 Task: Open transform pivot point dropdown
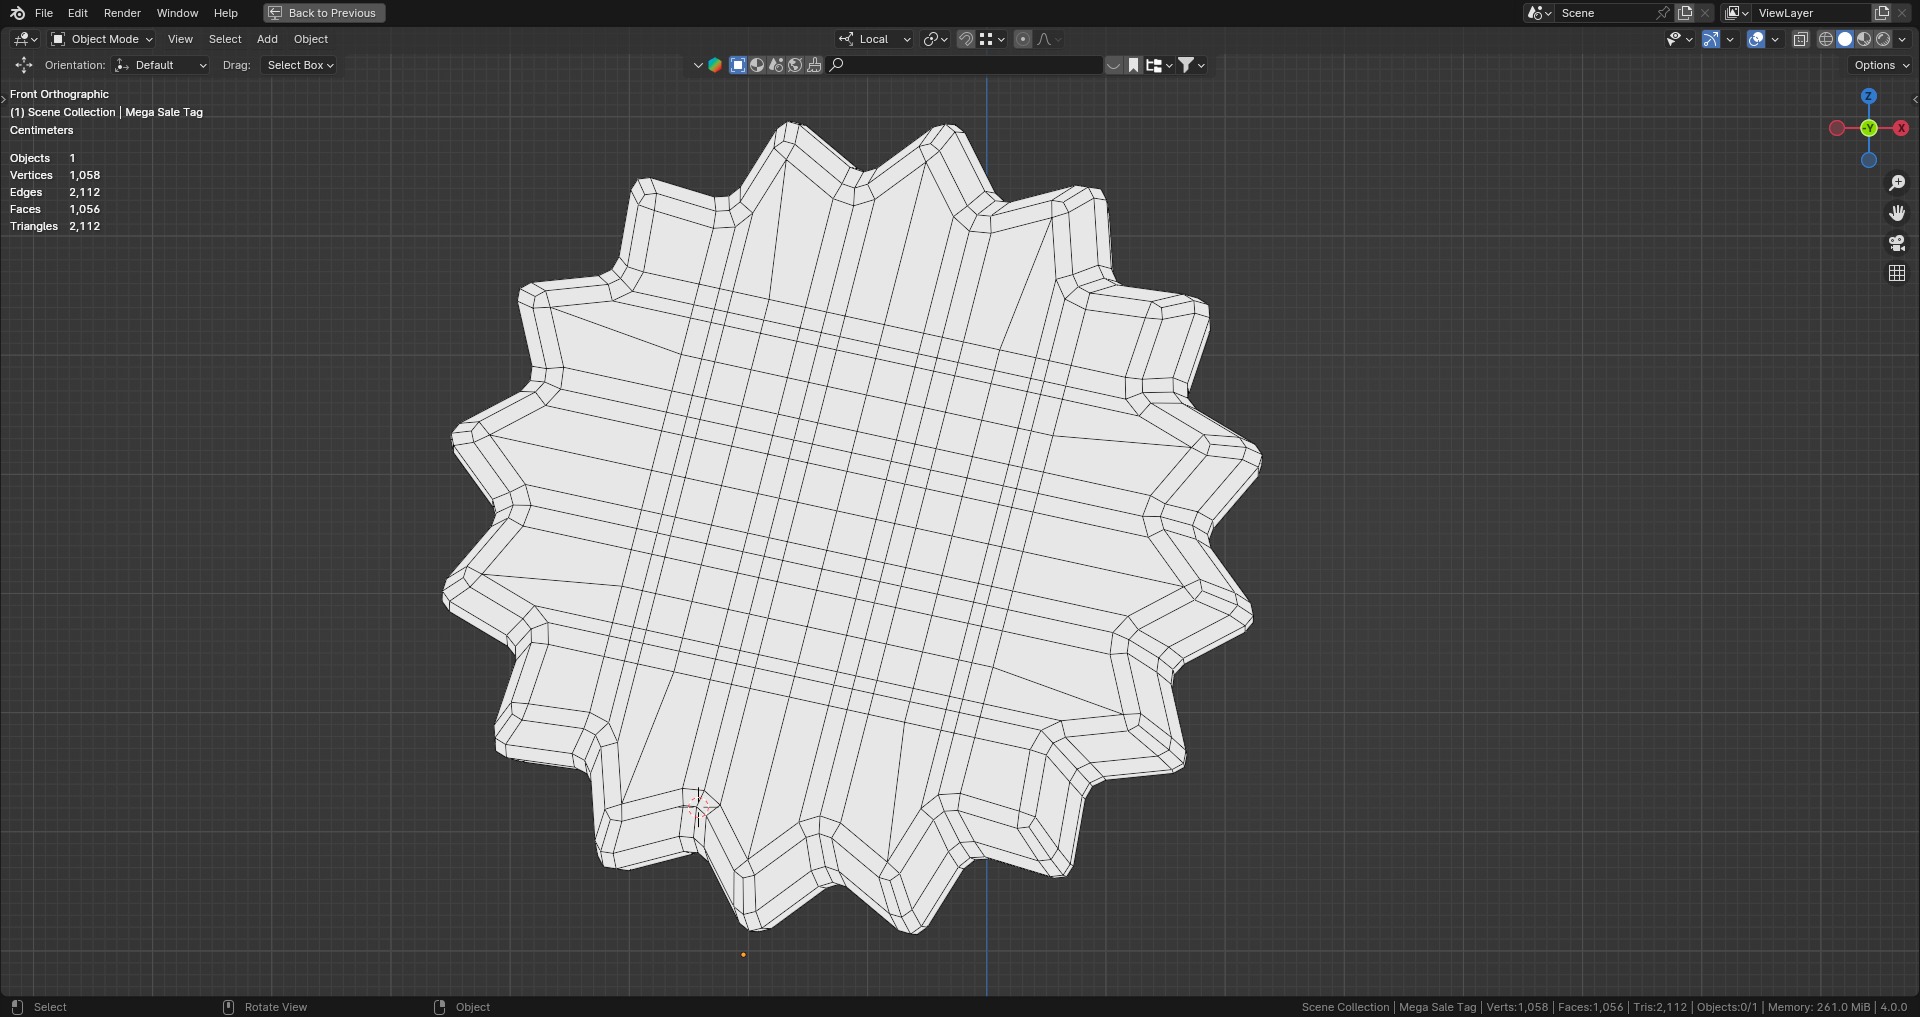tap(935, 39)
